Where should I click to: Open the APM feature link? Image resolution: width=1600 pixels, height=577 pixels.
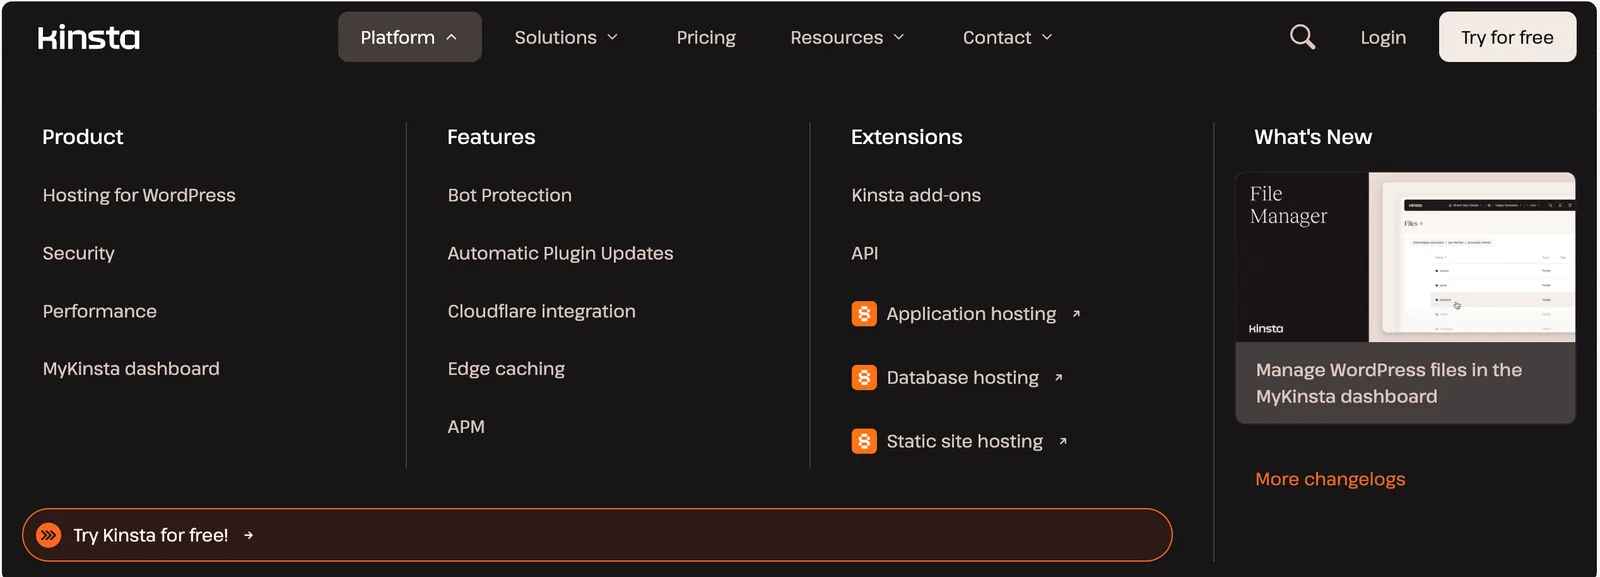[466, 427]
